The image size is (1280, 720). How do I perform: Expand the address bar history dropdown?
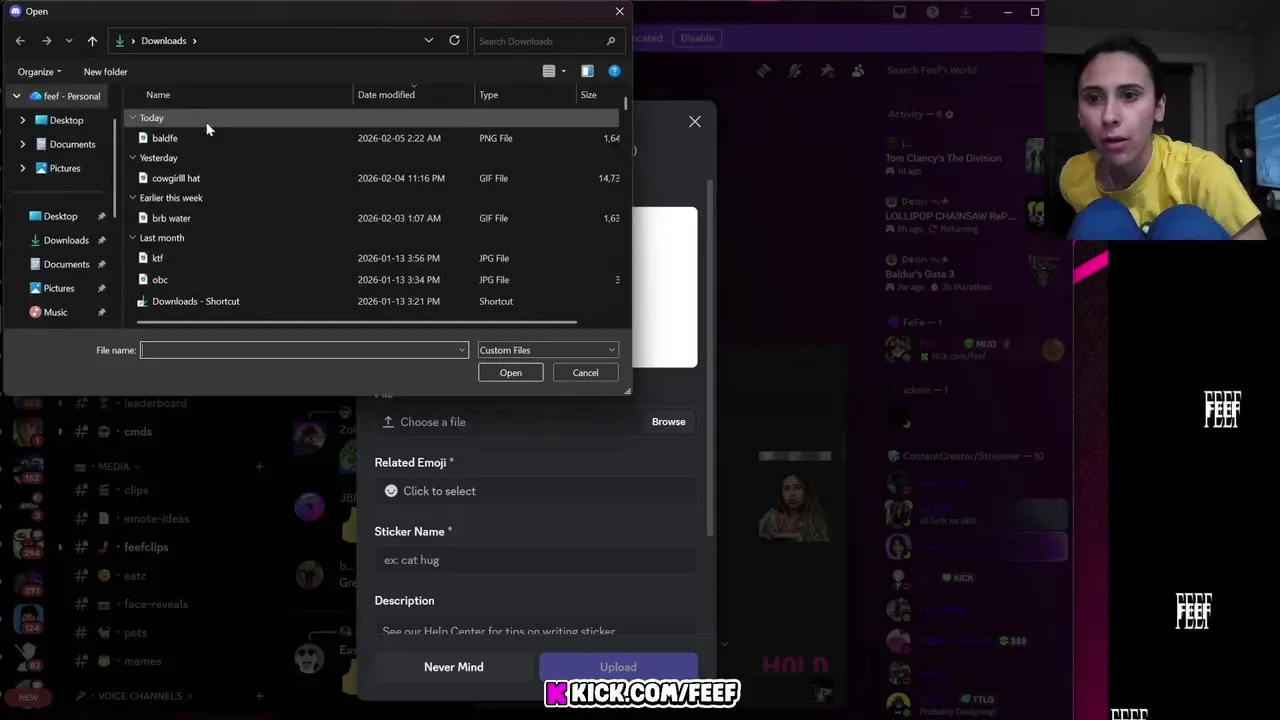429,40
